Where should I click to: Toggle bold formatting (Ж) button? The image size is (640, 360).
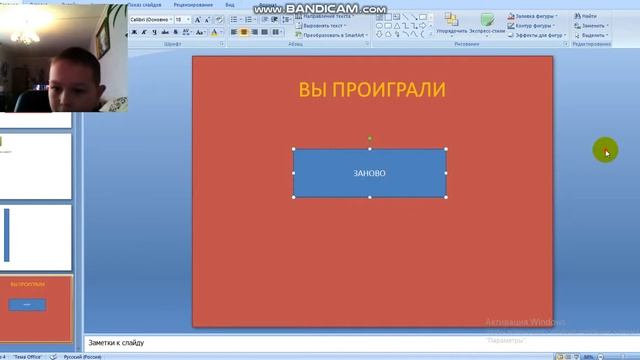coord(134,32)
